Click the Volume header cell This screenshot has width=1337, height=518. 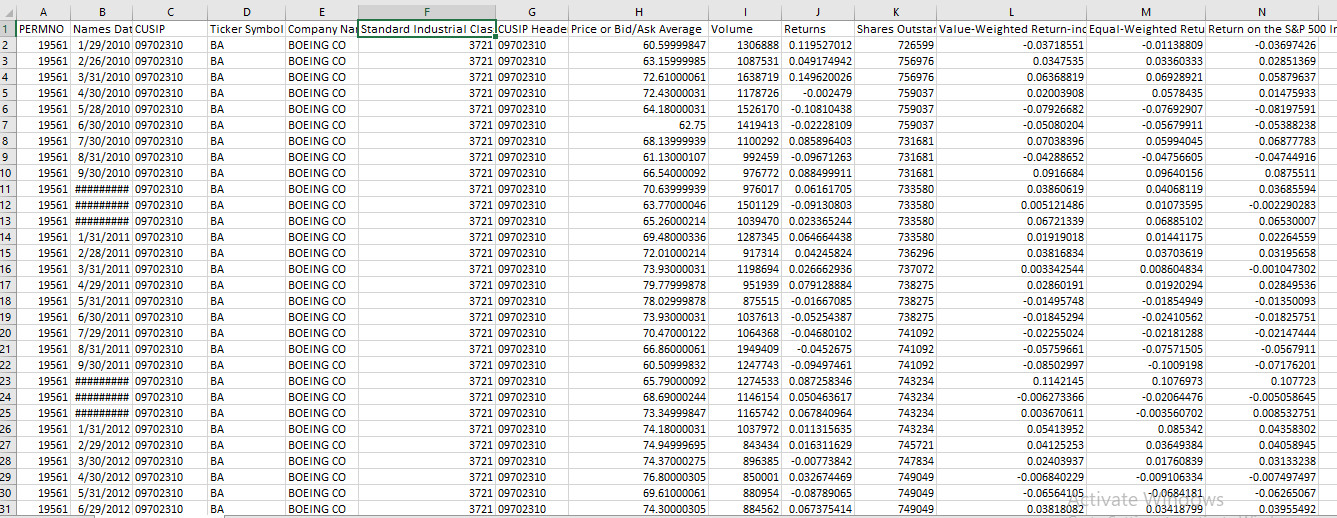click(745, 29)
